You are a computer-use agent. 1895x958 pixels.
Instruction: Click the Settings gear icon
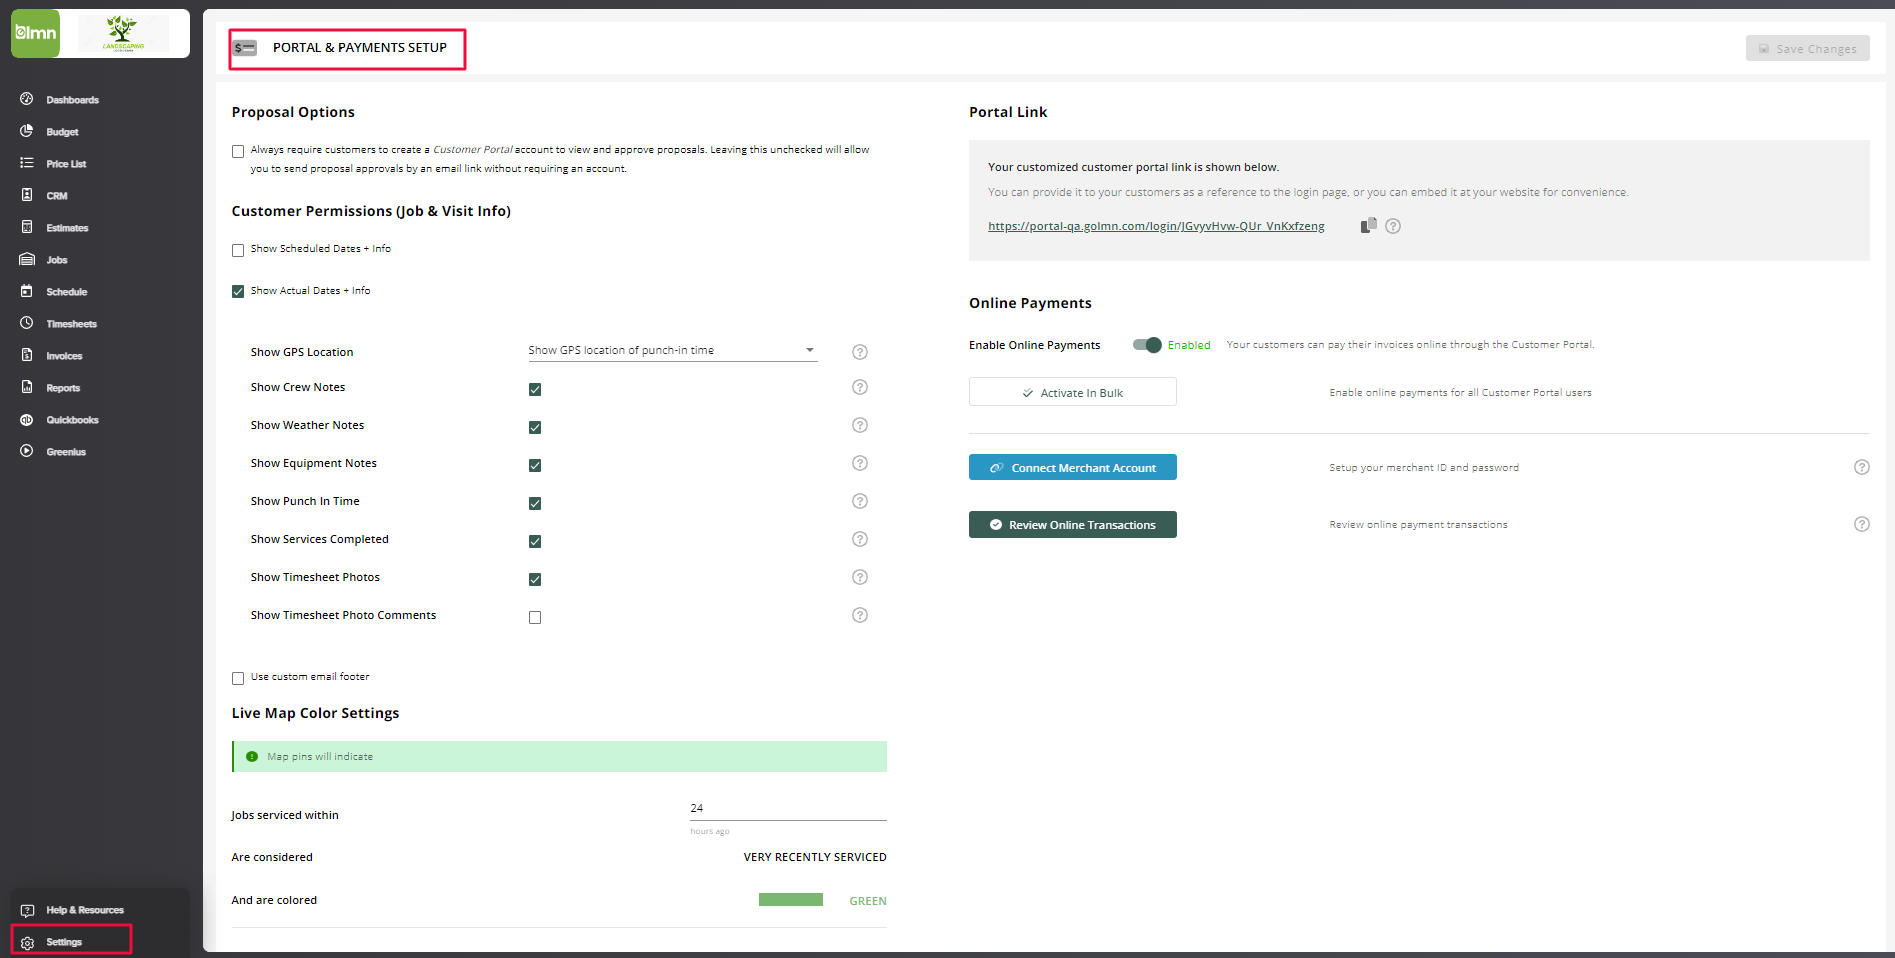[27, 942]
